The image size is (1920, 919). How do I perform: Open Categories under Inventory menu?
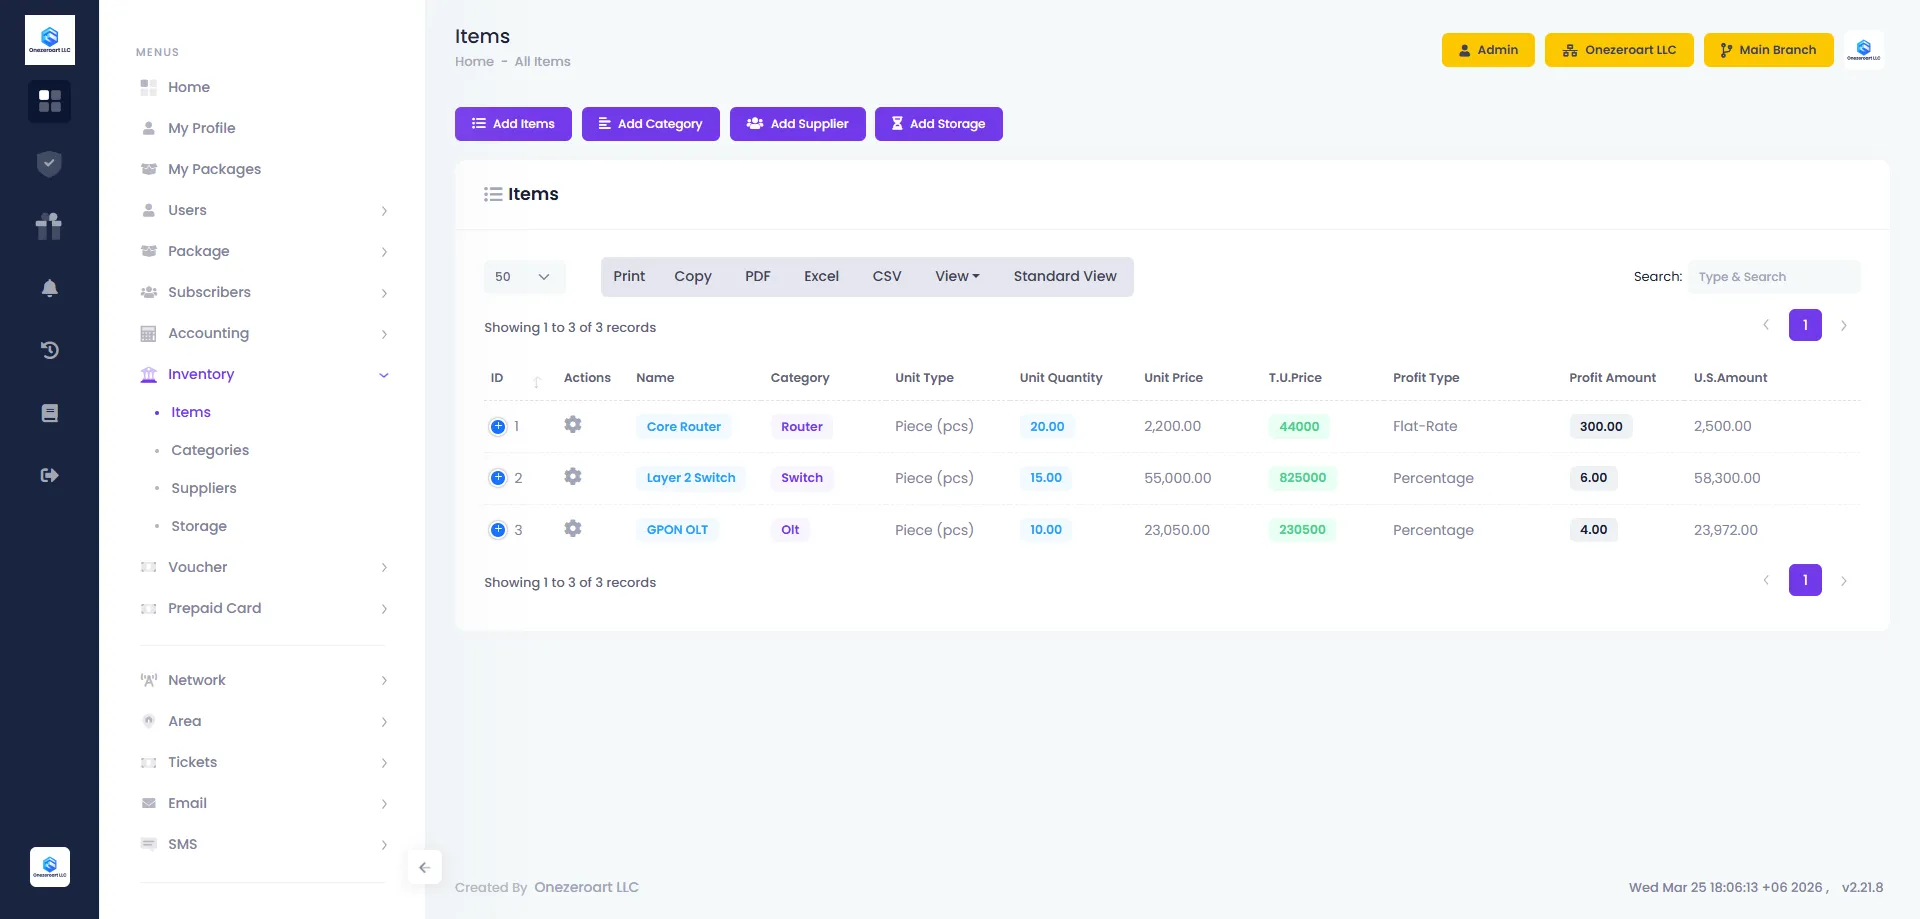(210, 450)
